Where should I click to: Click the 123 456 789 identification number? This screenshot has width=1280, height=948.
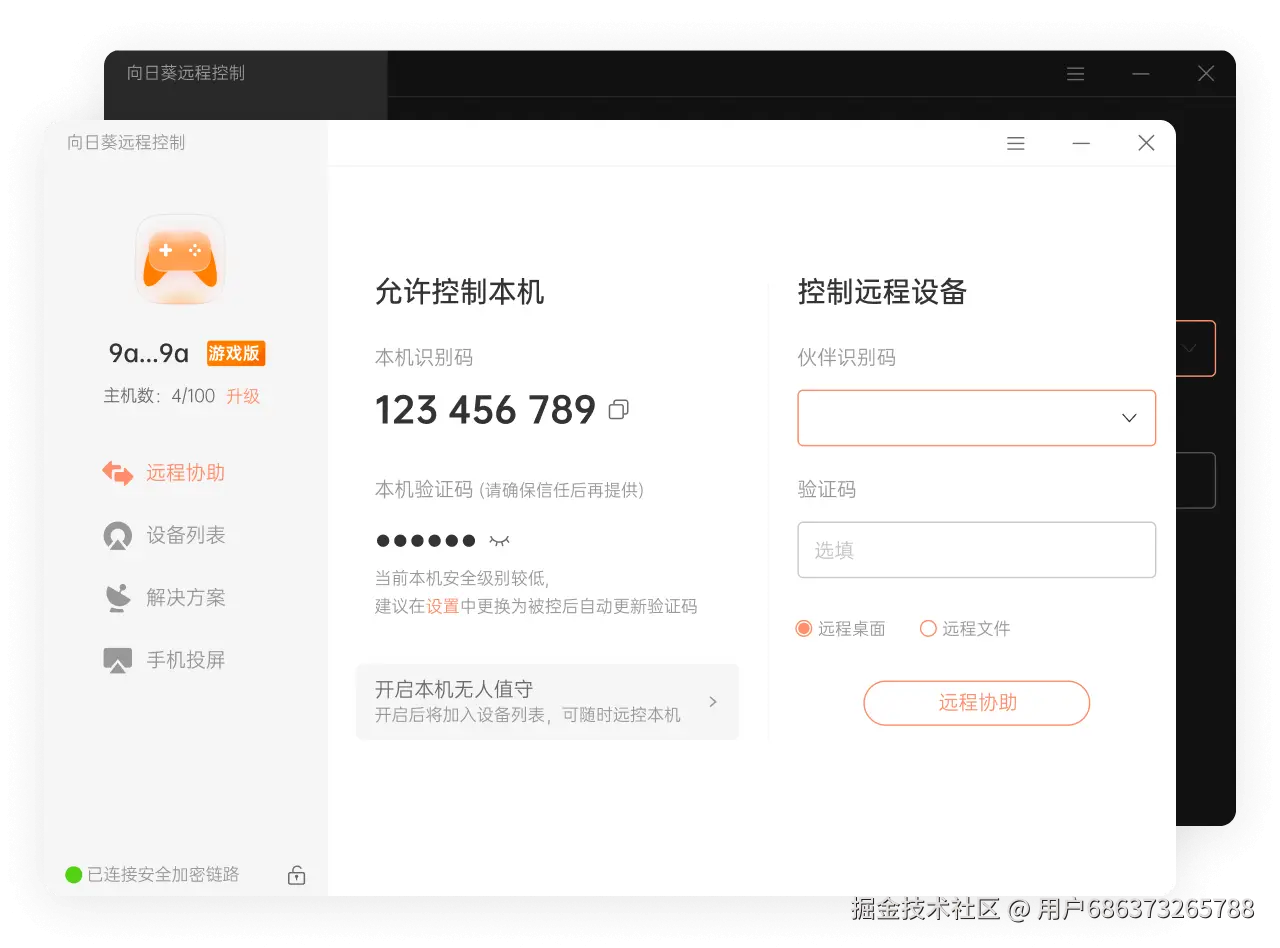486,410
